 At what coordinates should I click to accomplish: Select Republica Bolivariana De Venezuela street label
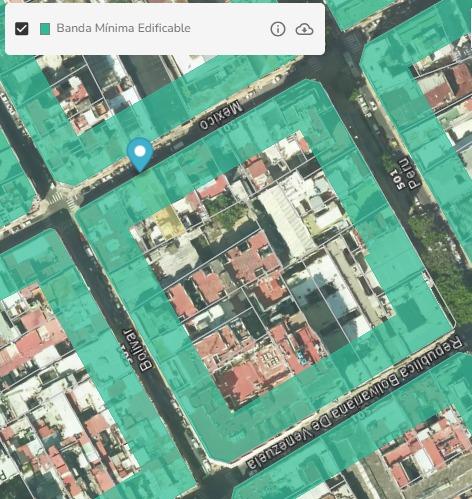355,403
